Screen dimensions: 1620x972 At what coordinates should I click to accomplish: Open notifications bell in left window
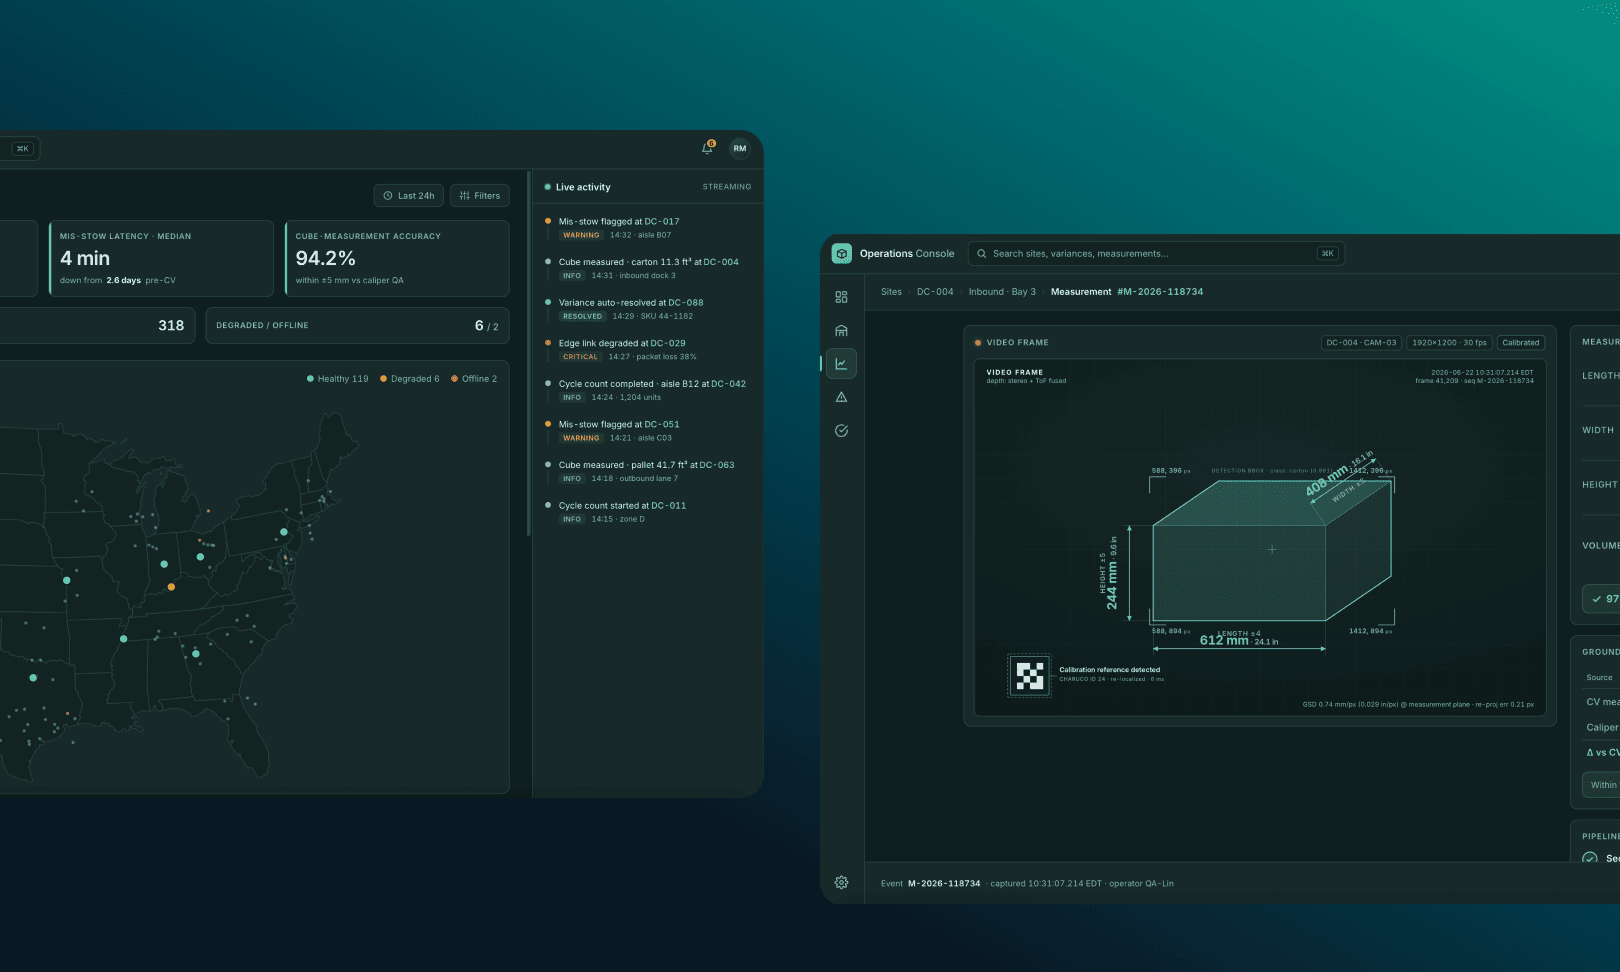coord(707,148)
